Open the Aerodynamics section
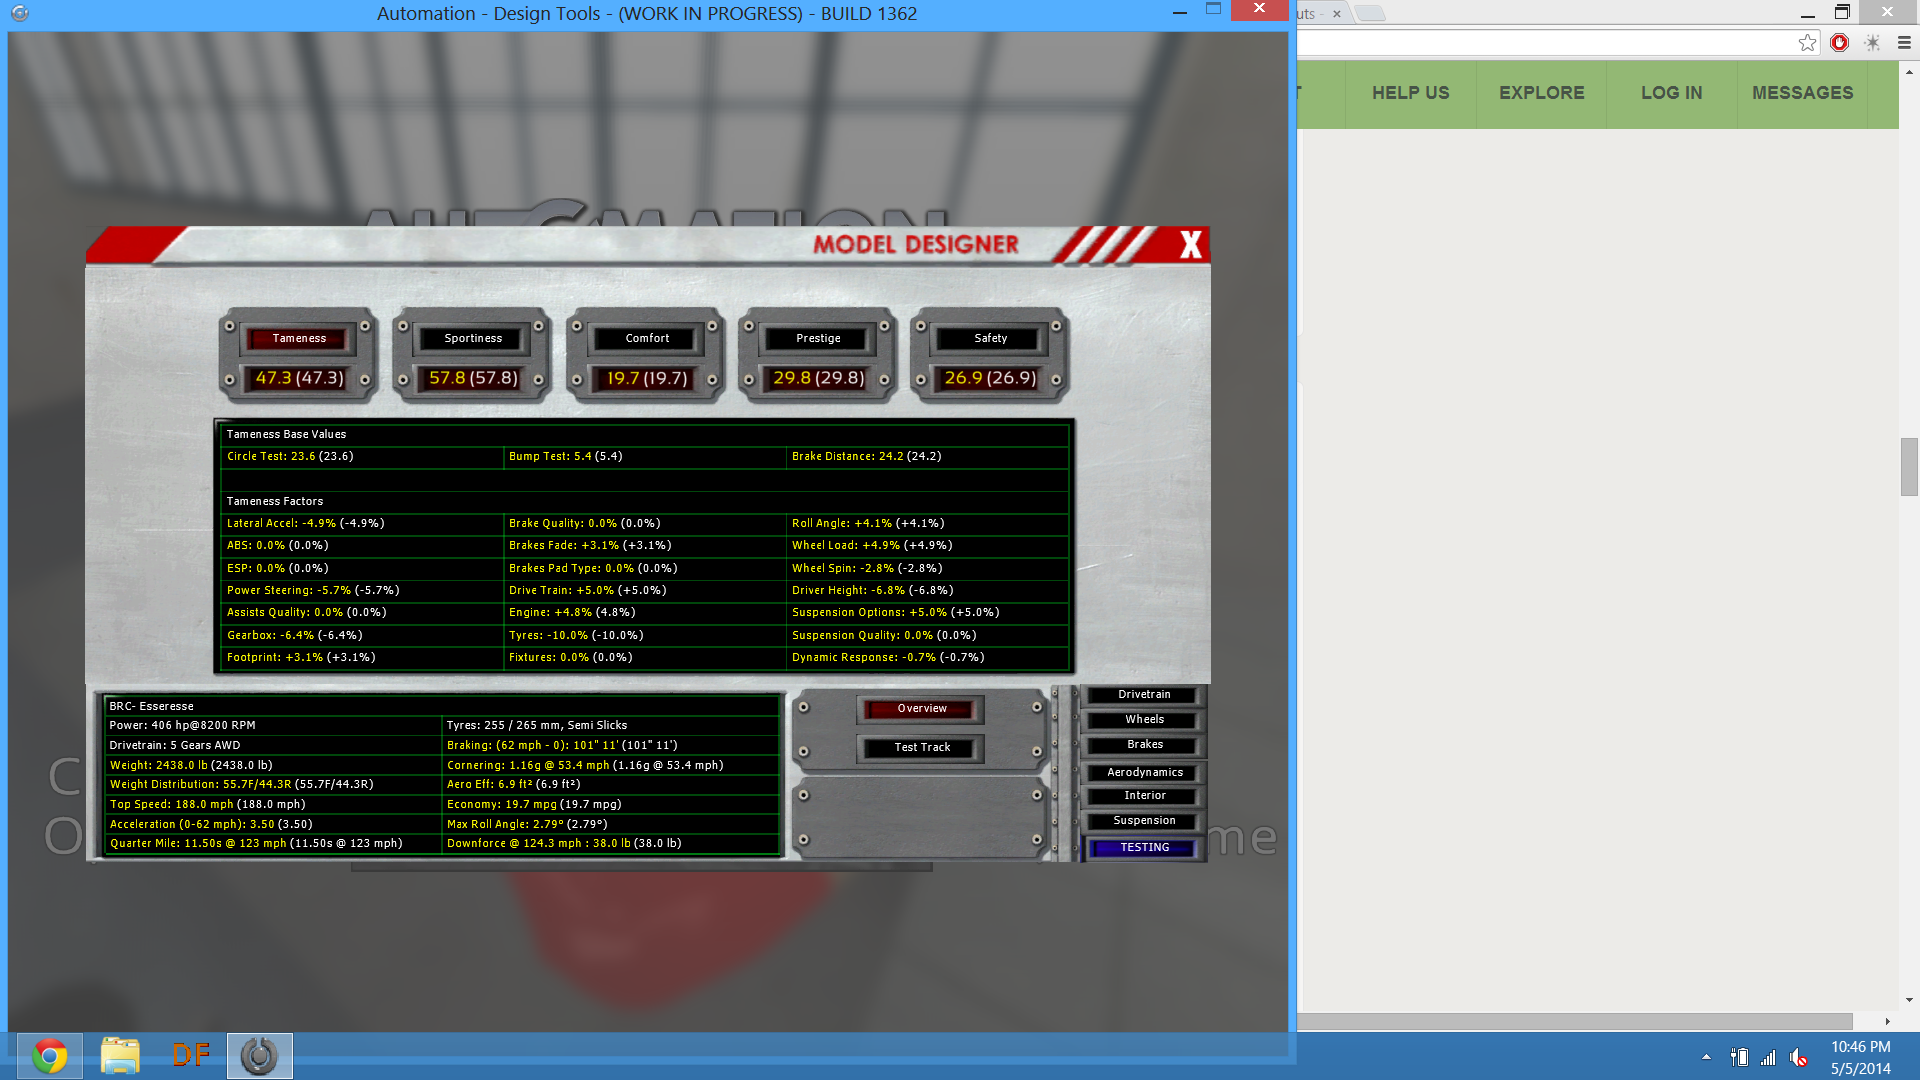 1143,772
